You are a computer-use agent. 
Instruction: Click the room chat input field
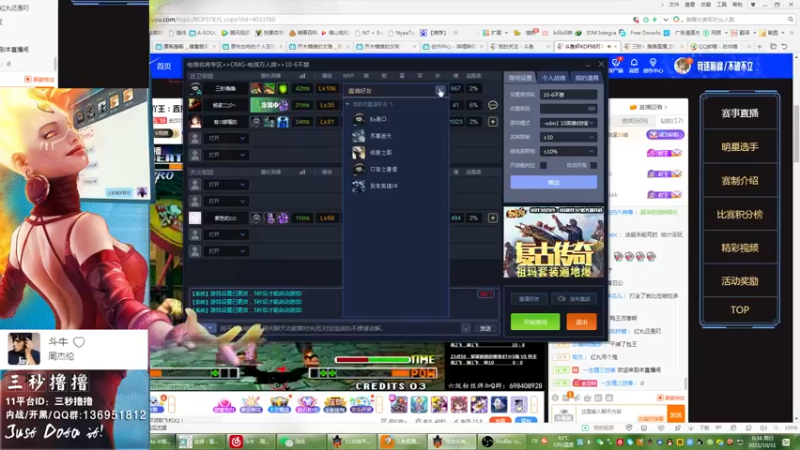click(339, 329)
